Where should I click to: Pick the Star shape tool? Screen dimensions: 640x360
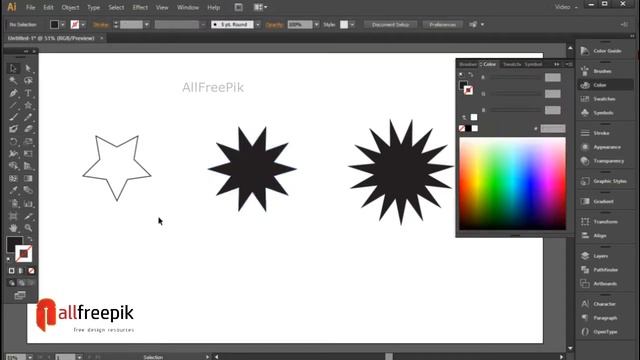pos(28,105)
